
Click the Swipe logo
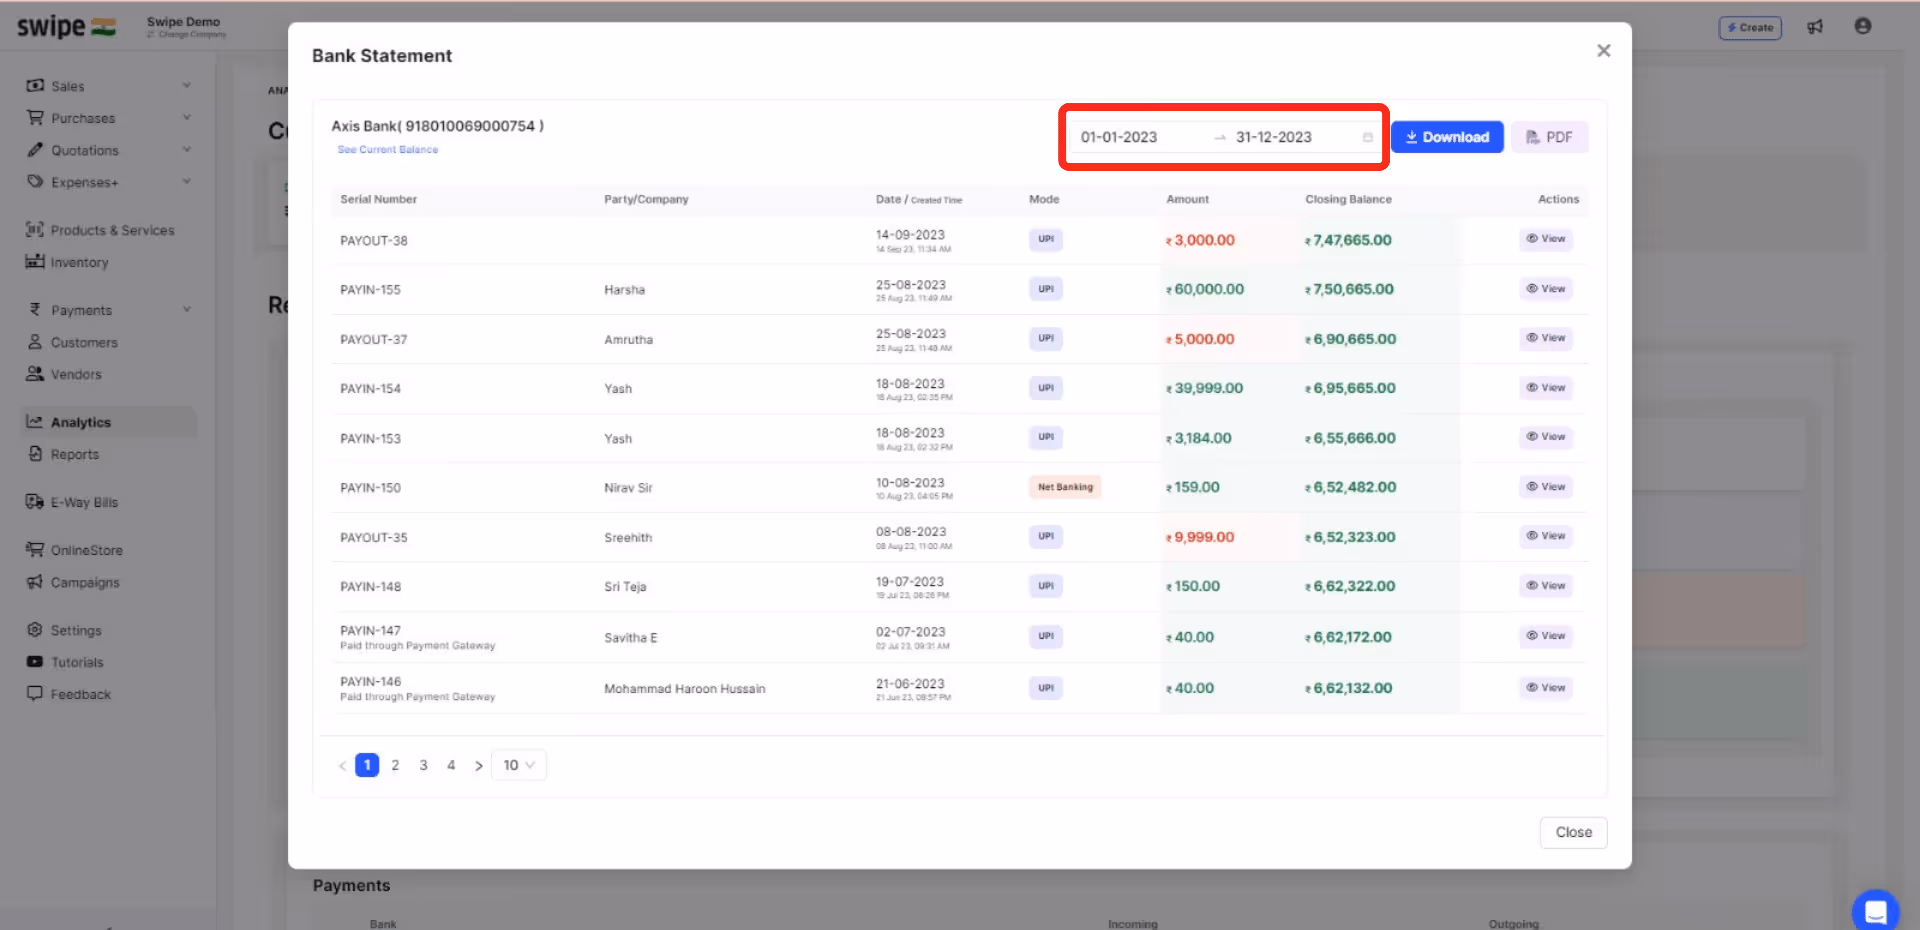click(66, 27)
